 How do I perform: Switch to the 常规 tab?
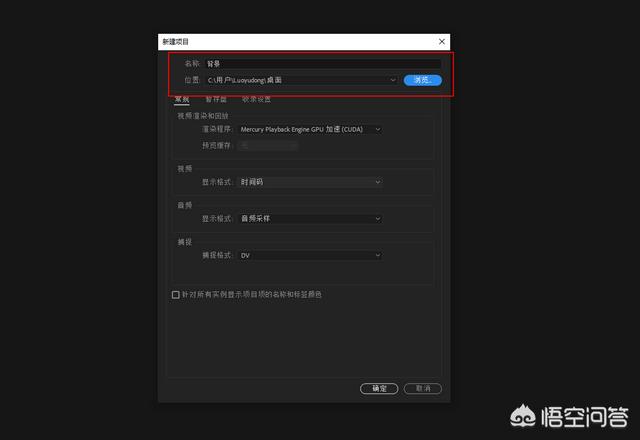pos(181,99)
